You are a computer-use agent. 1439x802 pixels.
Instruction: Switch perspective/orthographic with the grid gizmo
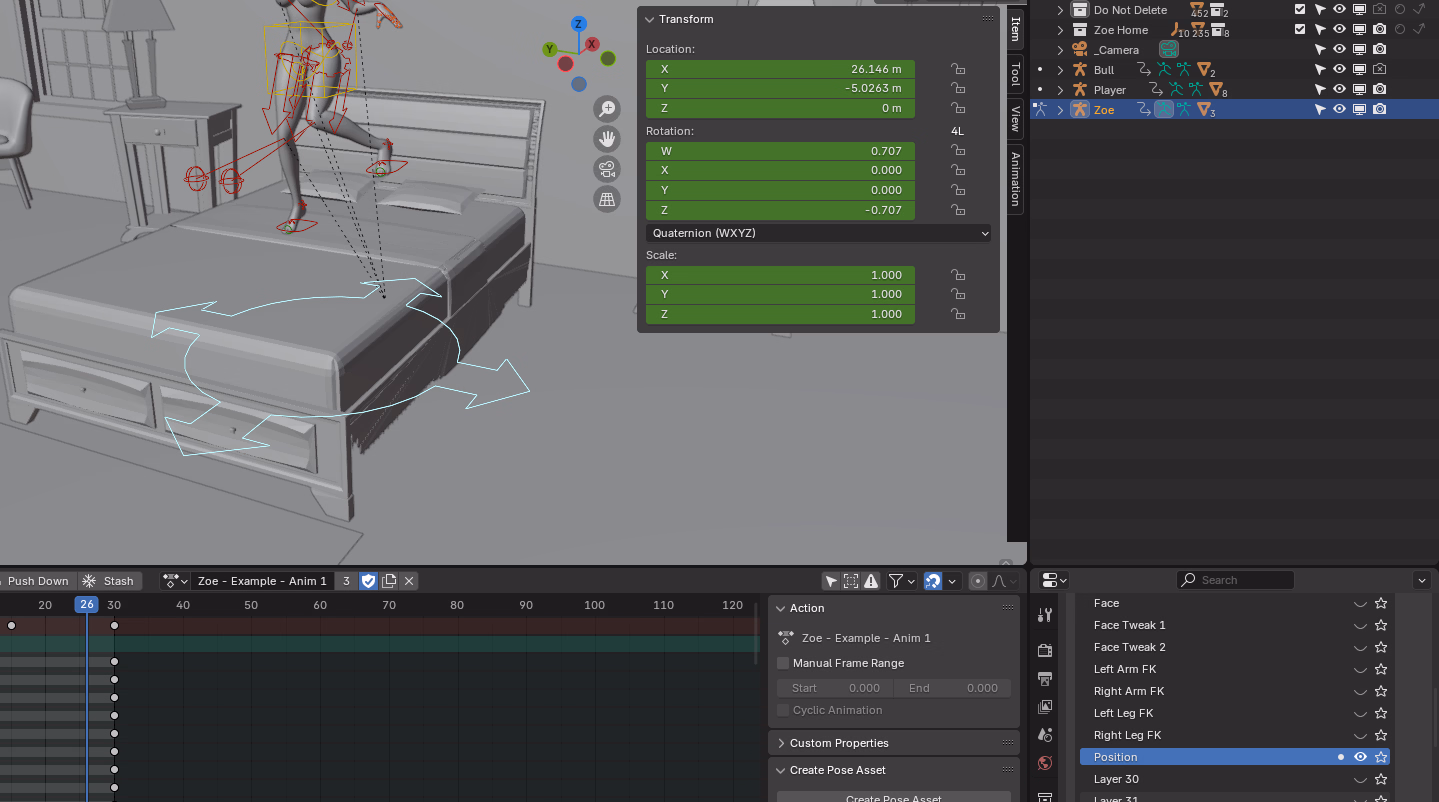(606, 199)
